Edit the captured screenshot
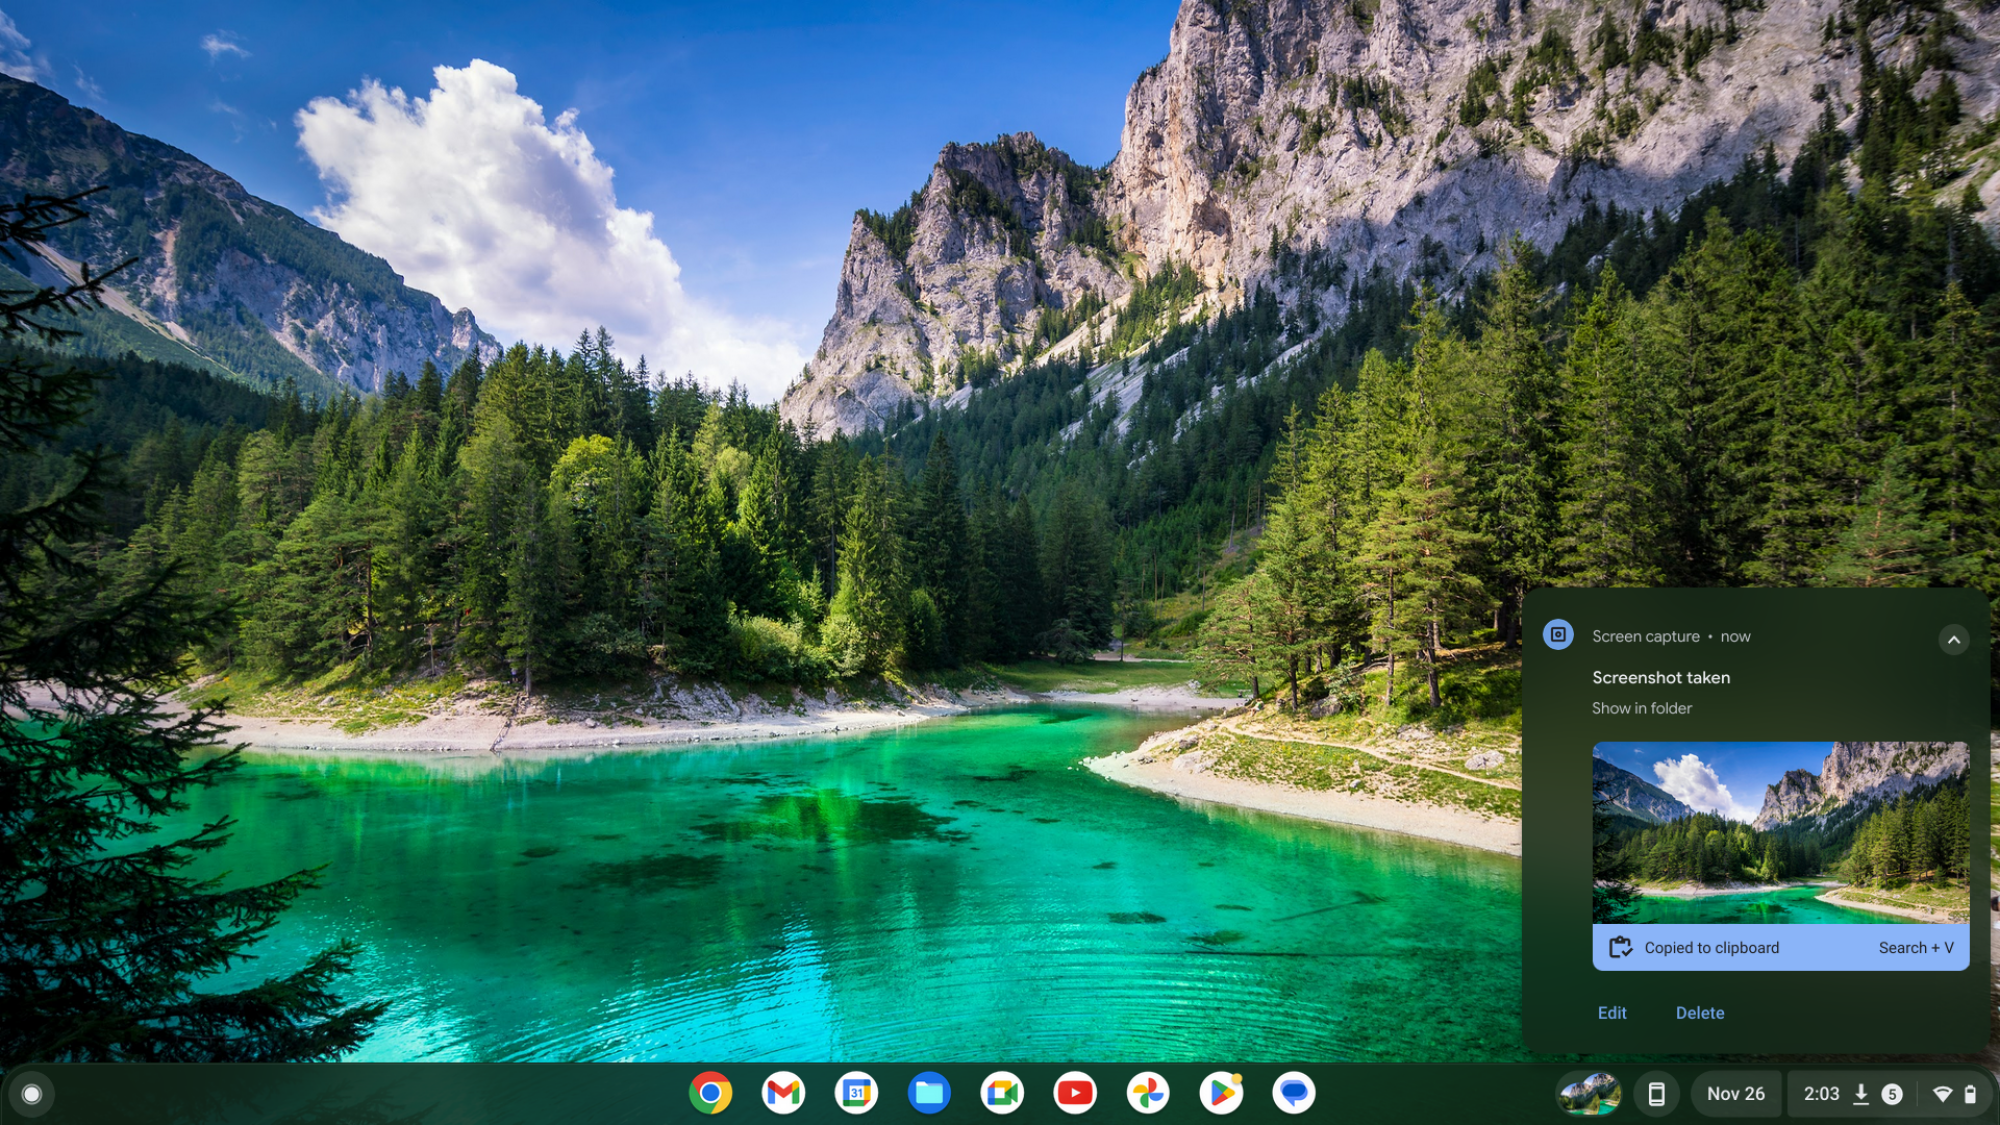2000x1125 pixels. (1611, 1012)
